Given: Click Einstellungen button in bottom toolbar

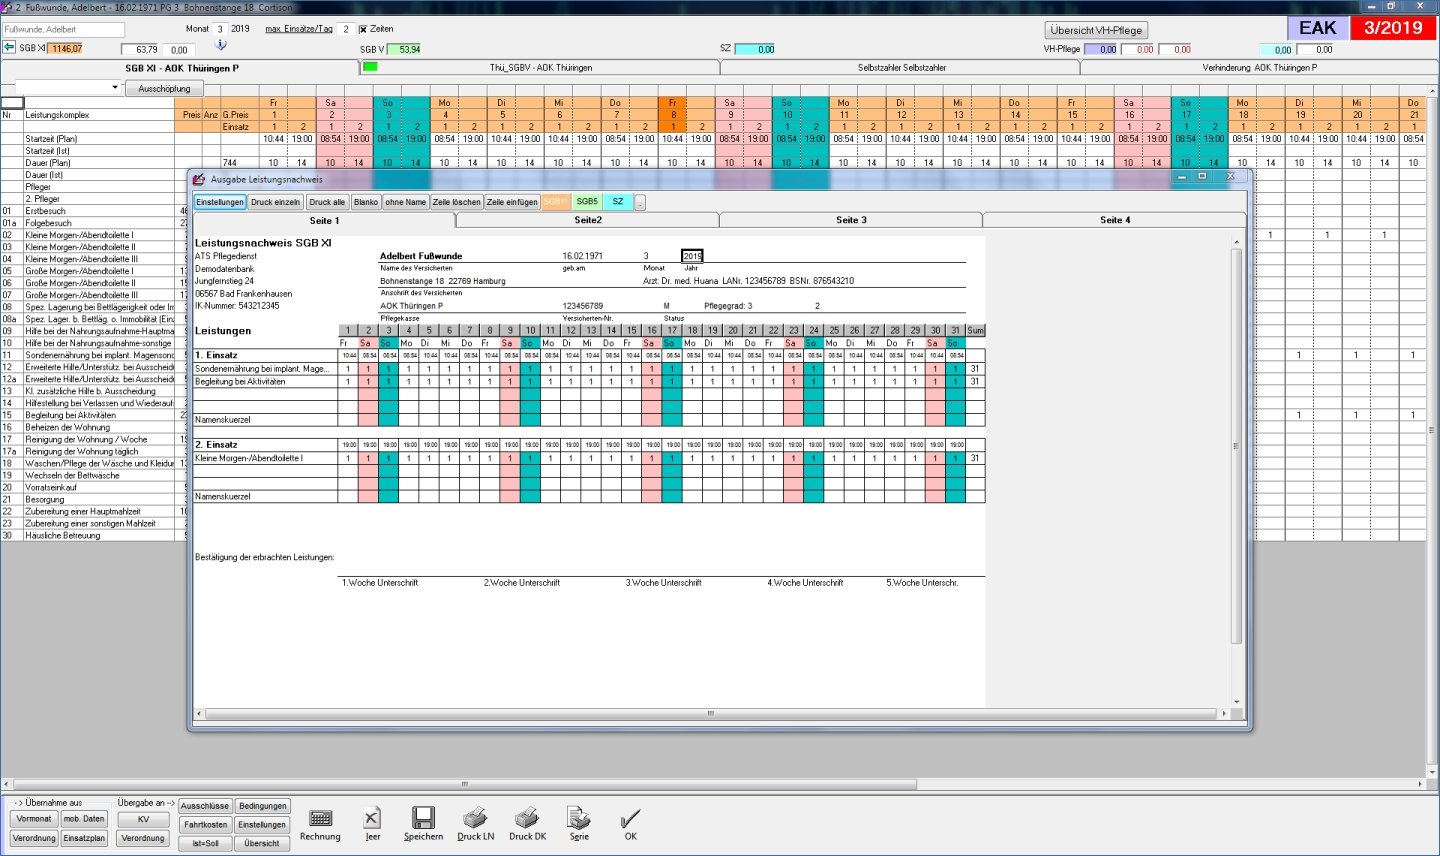Looking at the screenshot, I should click(x=263, y=825).
